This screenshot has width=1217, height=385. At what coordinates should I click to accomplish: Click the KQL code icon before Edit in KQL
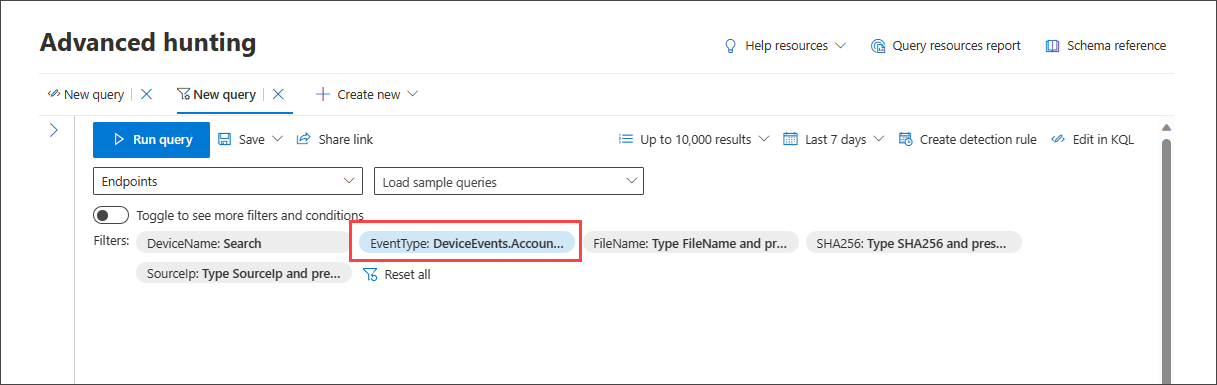pos(1058,140)
